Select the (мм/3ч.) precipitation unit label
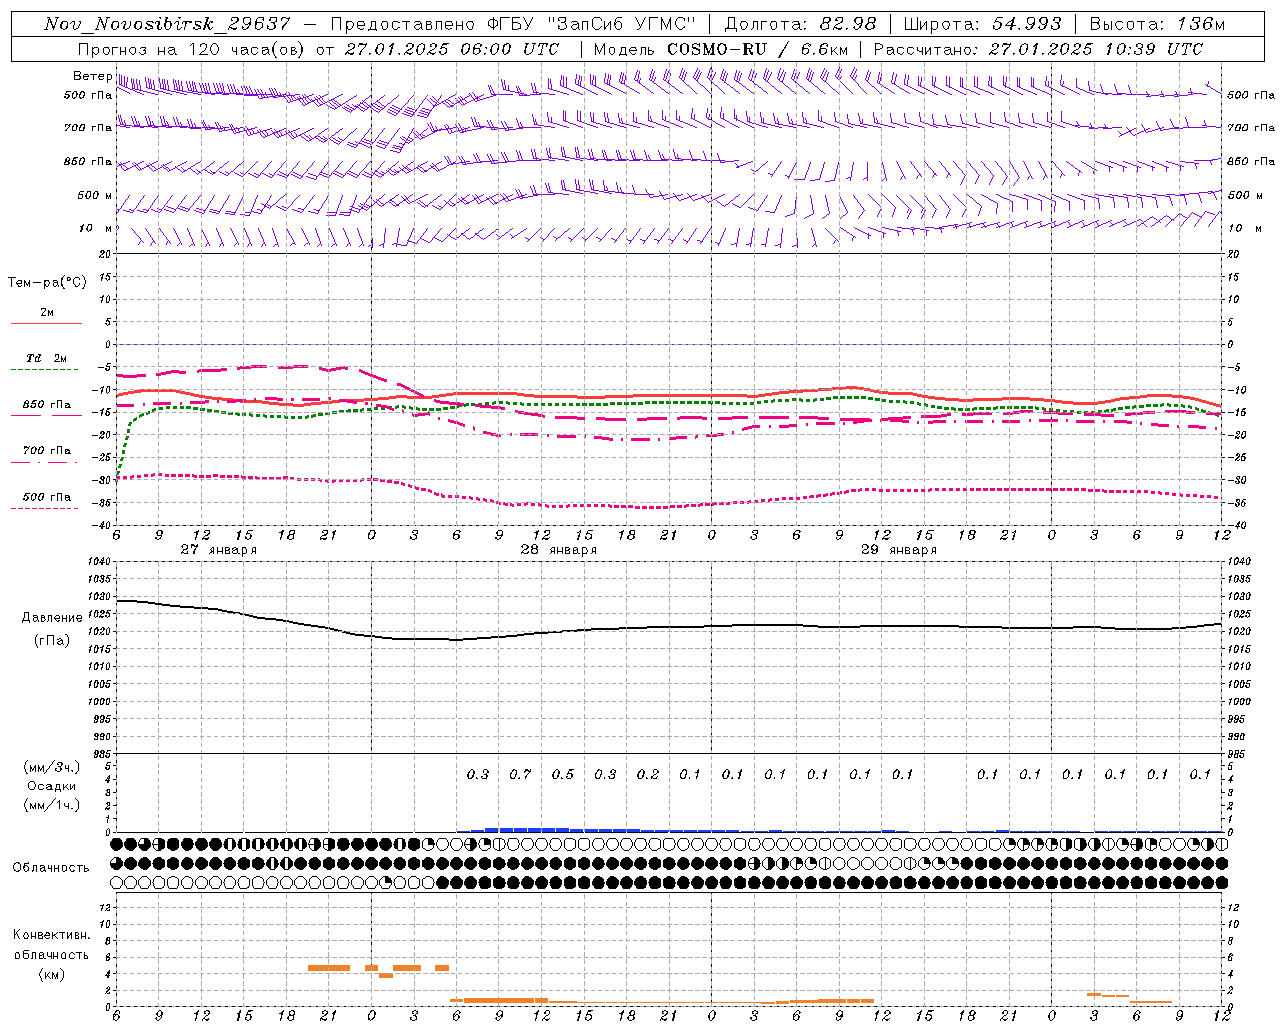1280x1024 pixels. pyautogui.click(x=52, y=767)
